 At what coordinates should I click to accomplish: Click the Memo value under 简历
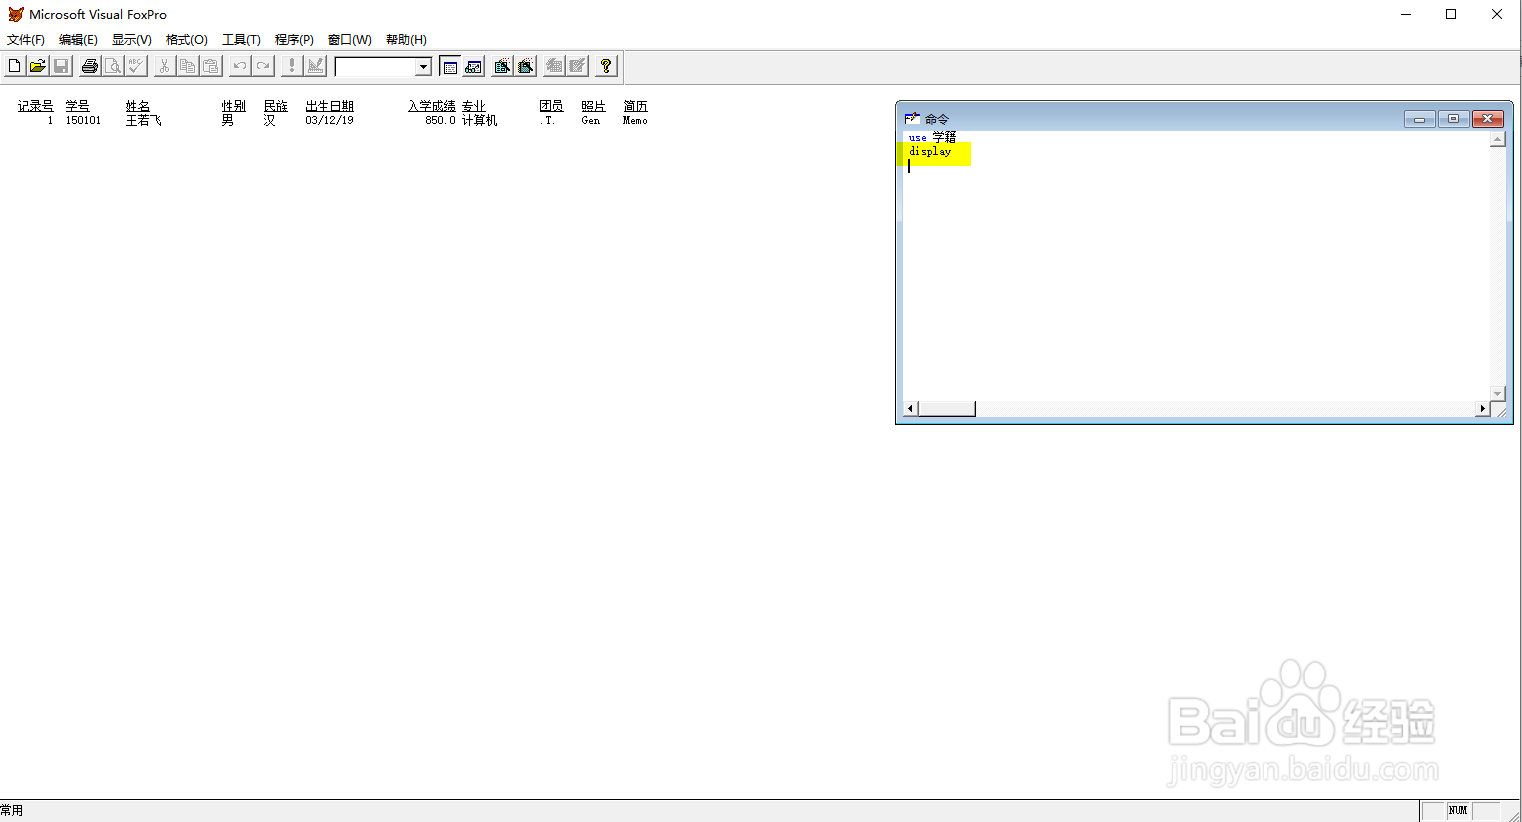(x=635, y=120)
